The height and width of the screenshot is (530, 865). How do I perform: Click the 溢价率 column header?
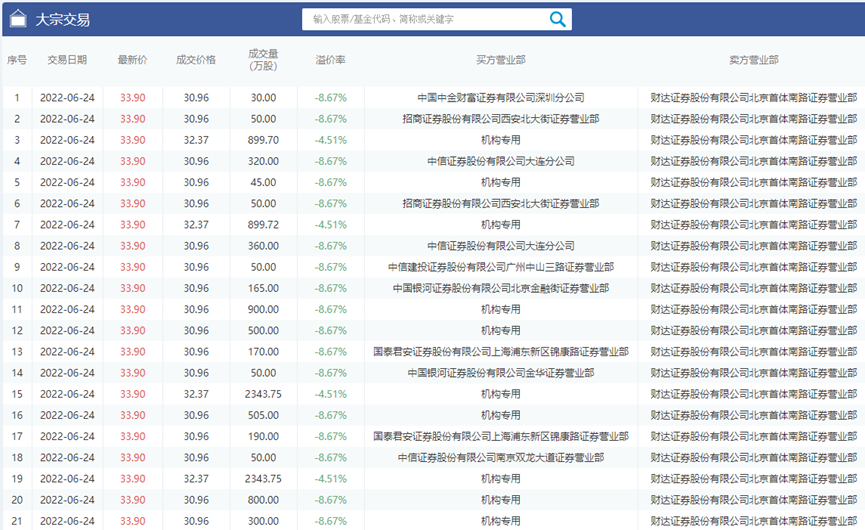330,60
